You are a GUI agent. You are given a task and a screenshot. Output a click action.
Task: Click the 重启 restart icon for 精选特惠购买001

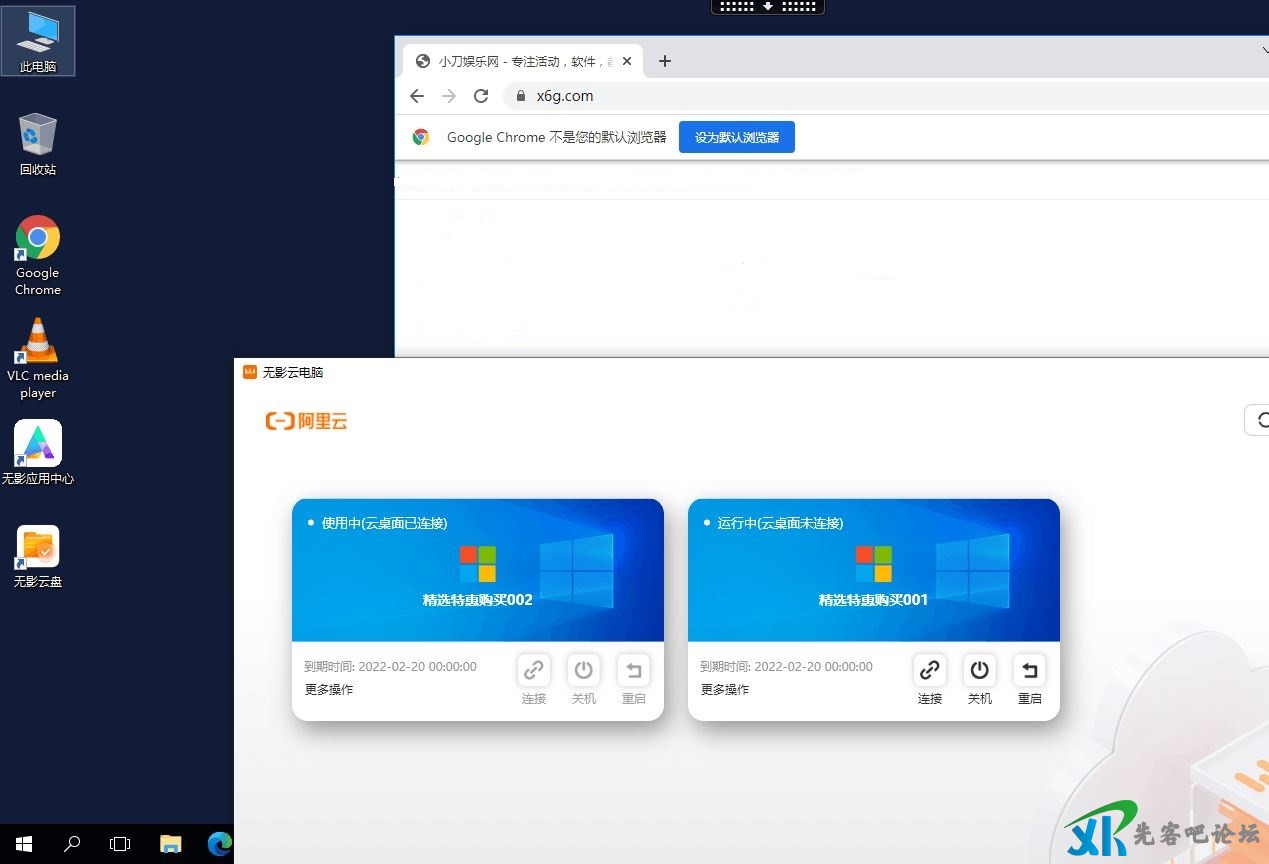[1029, 670]
